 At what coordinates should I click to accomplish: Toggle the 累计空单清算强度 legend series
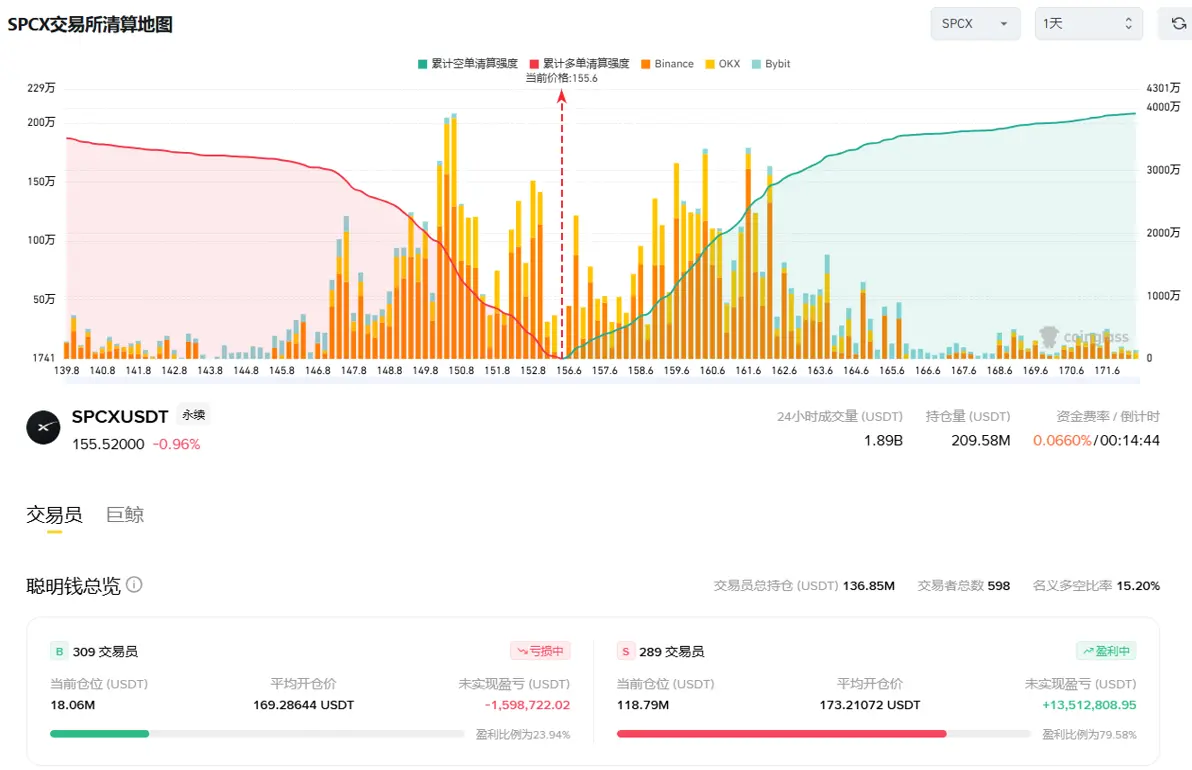pos(468,64)
